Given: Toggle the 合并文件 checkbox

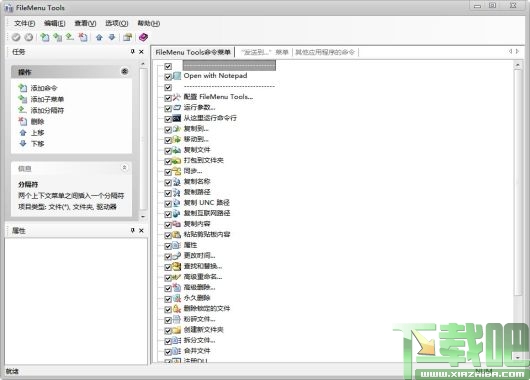Looking at the screenshot, I should point(168,352).
